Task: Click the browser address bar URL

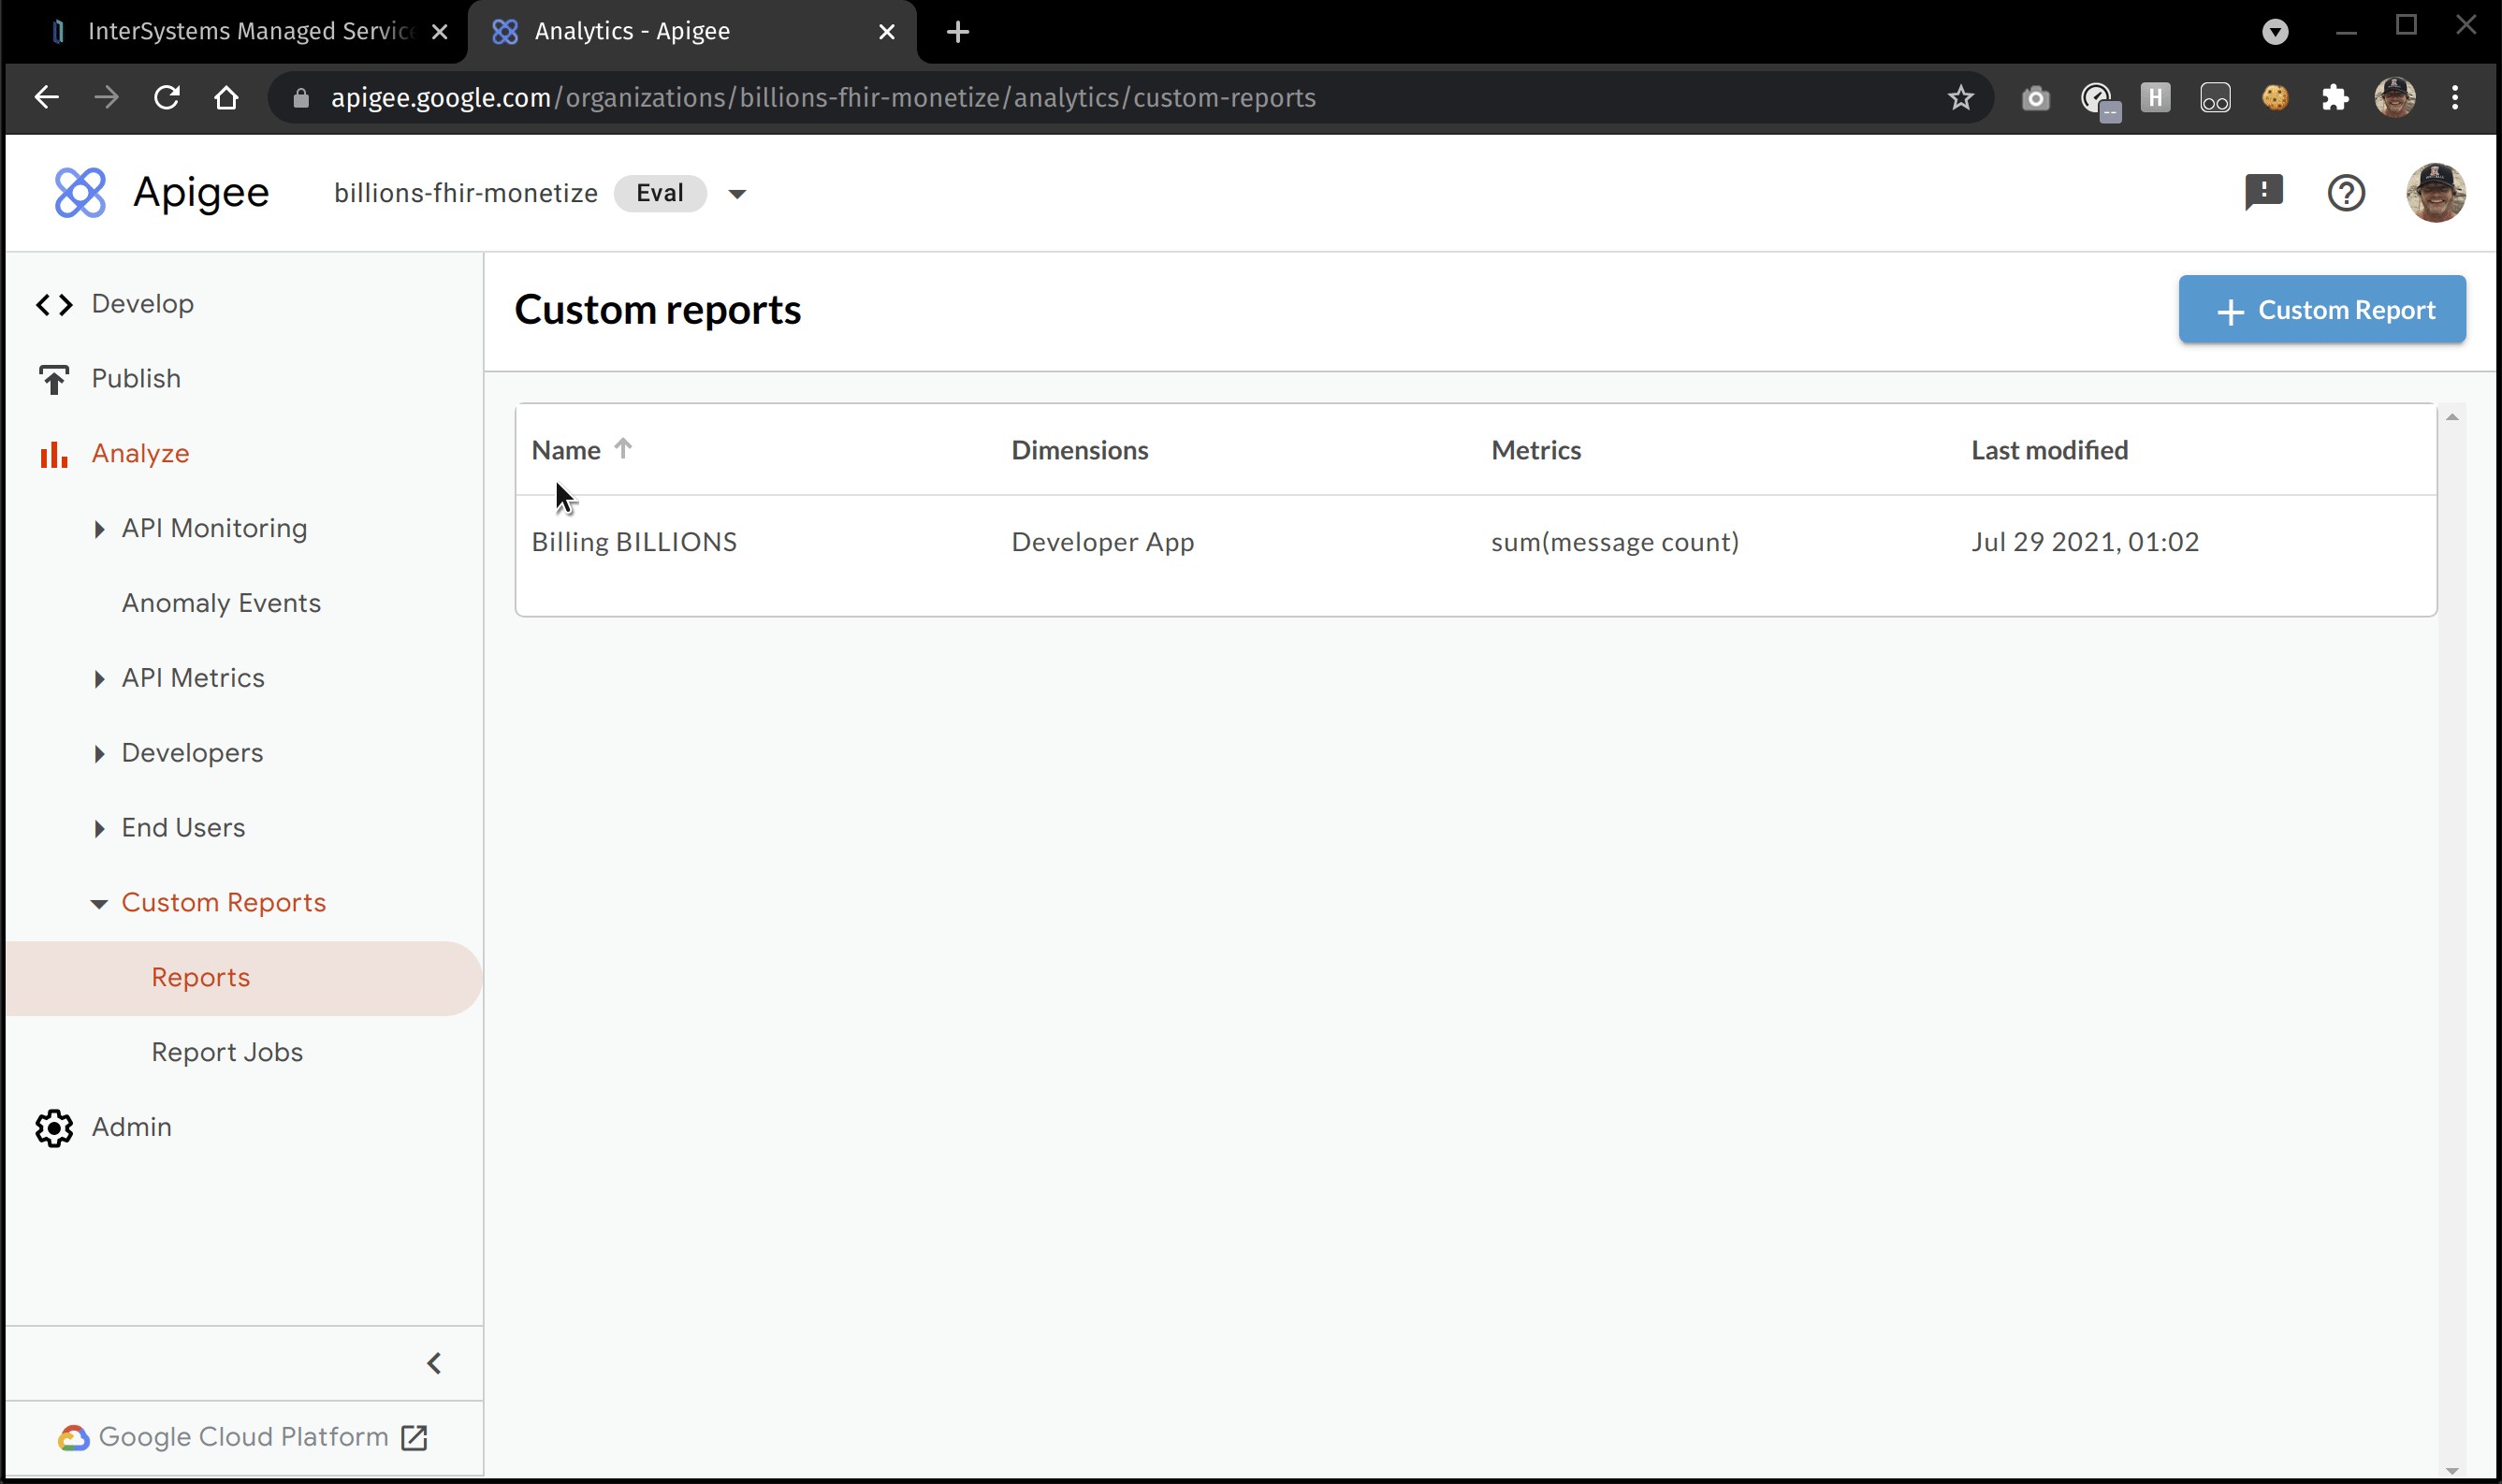Action: point(822,98)
